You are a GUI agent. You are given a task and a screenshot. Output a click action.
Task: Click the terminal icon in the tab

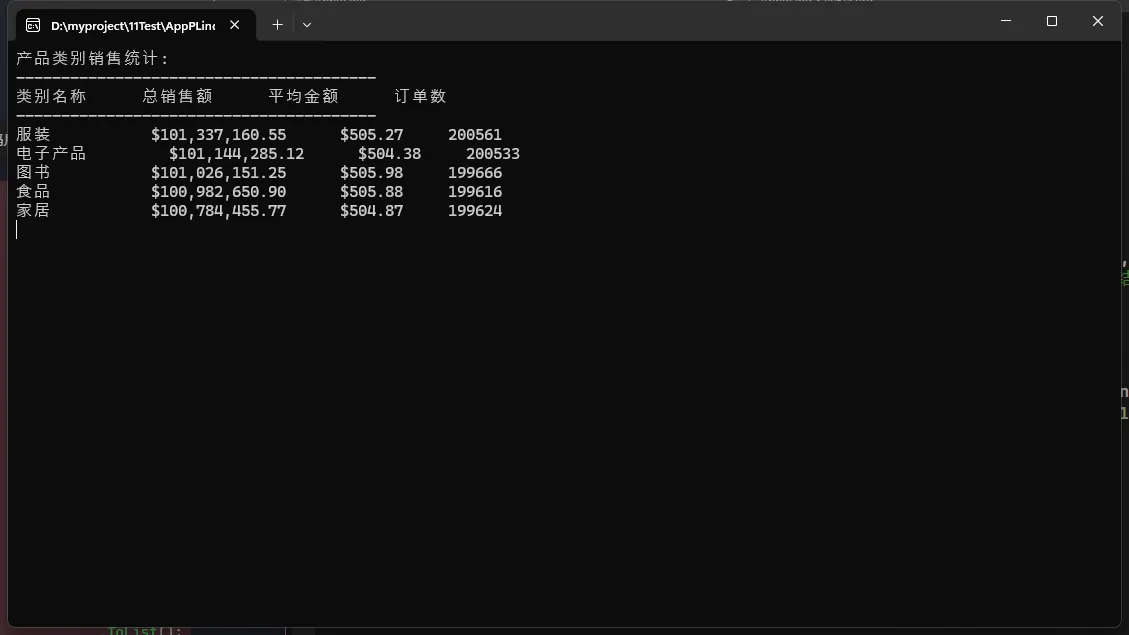click(x=33, y=25)
